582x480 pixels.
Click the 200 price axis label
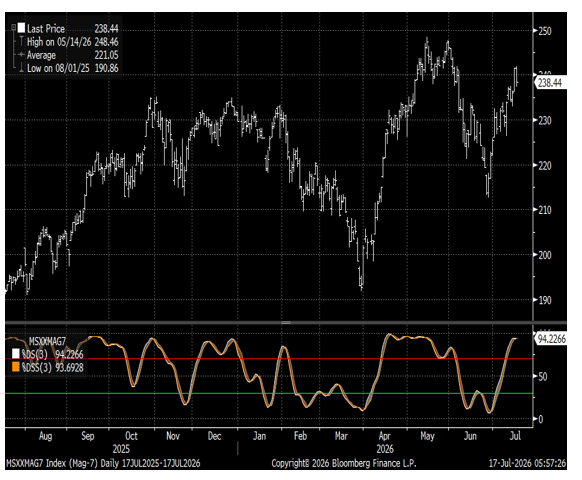[x=545, y=255]
